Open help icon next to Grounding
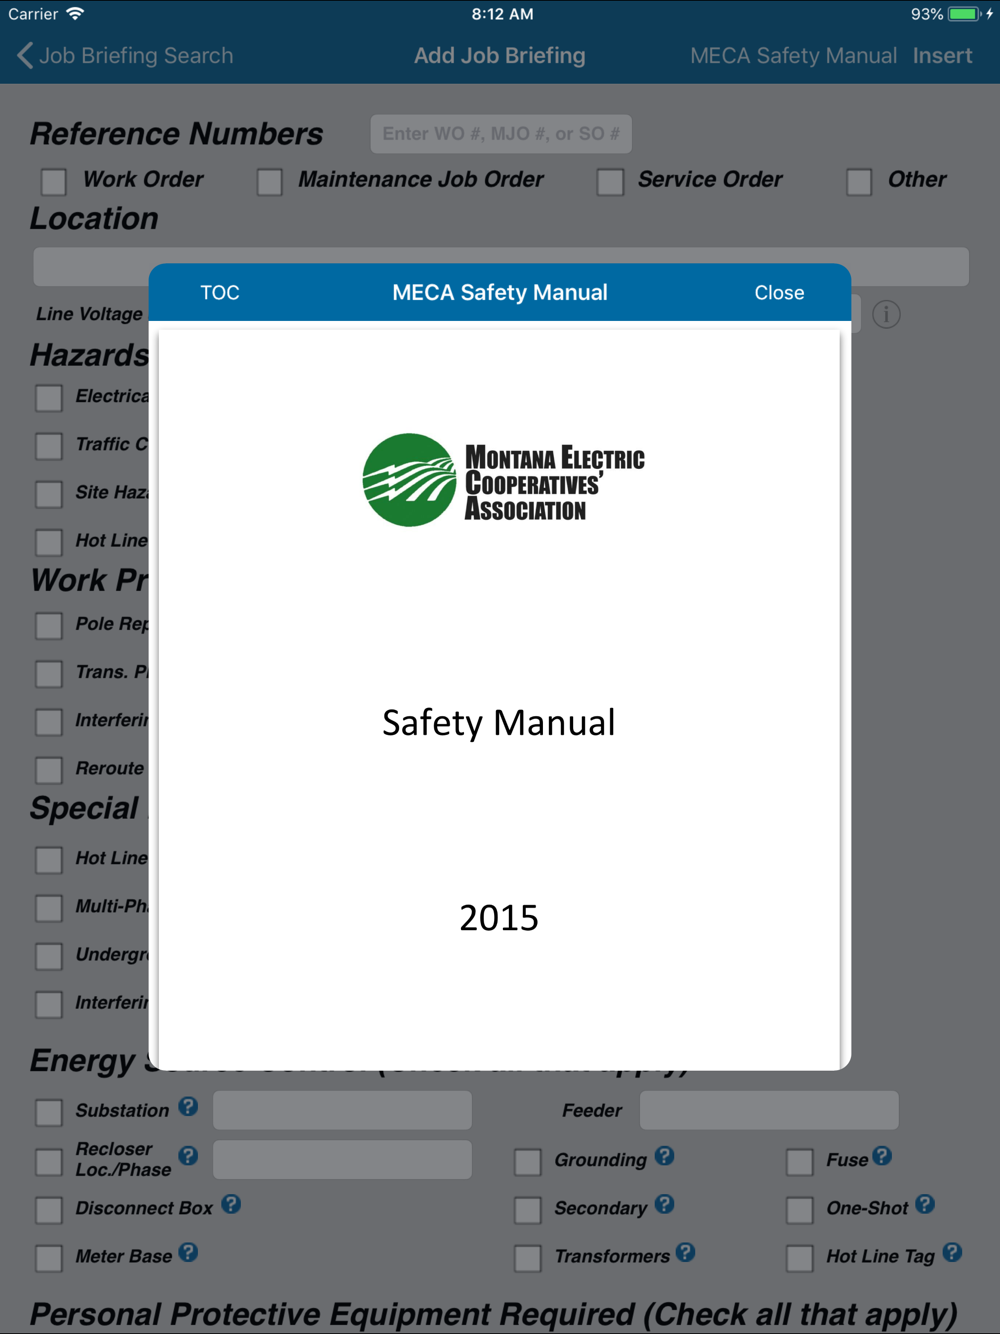The image size is (1000, 1334). click(664, 1156)
